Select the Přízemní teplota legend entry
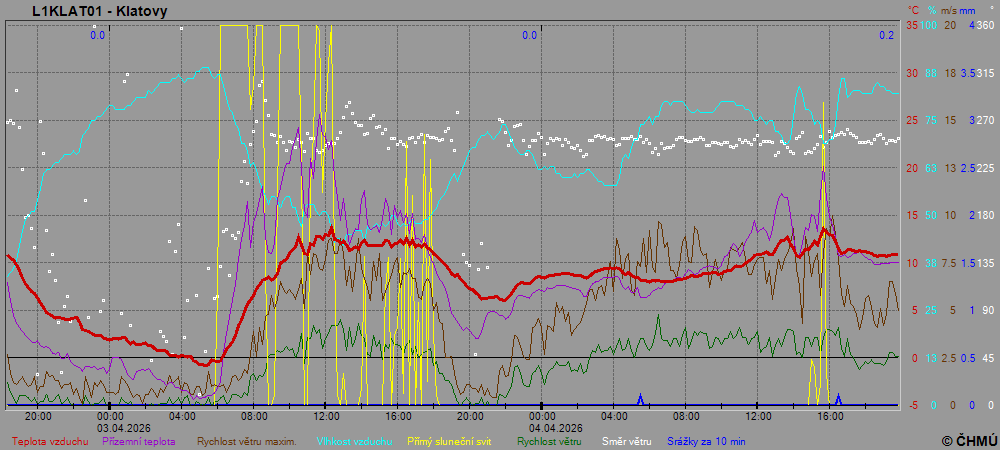The image size is (1000, 450). (x=139, y=441)
